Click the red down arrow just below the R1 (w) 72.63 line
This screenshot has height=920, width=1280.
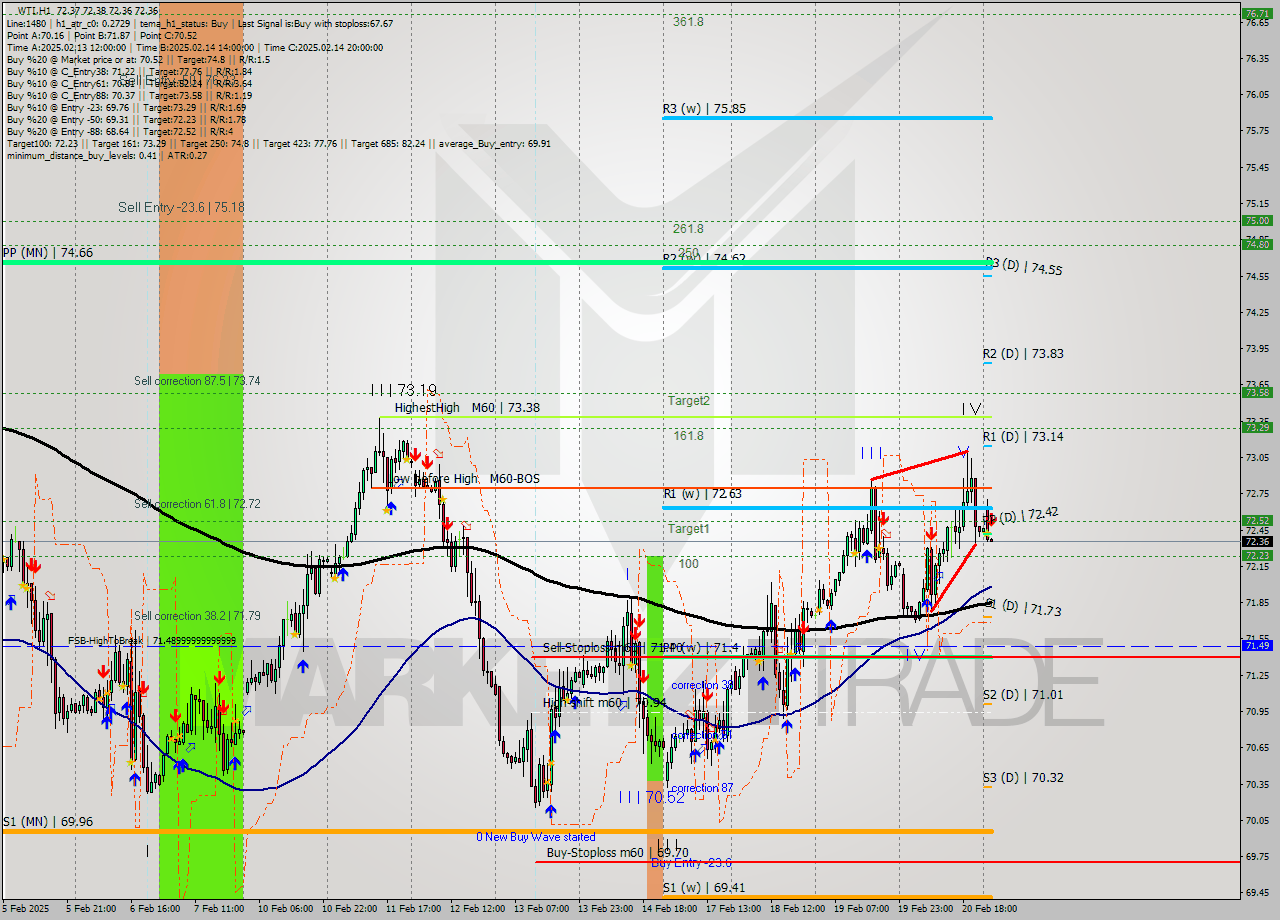[x=884, y=517]
